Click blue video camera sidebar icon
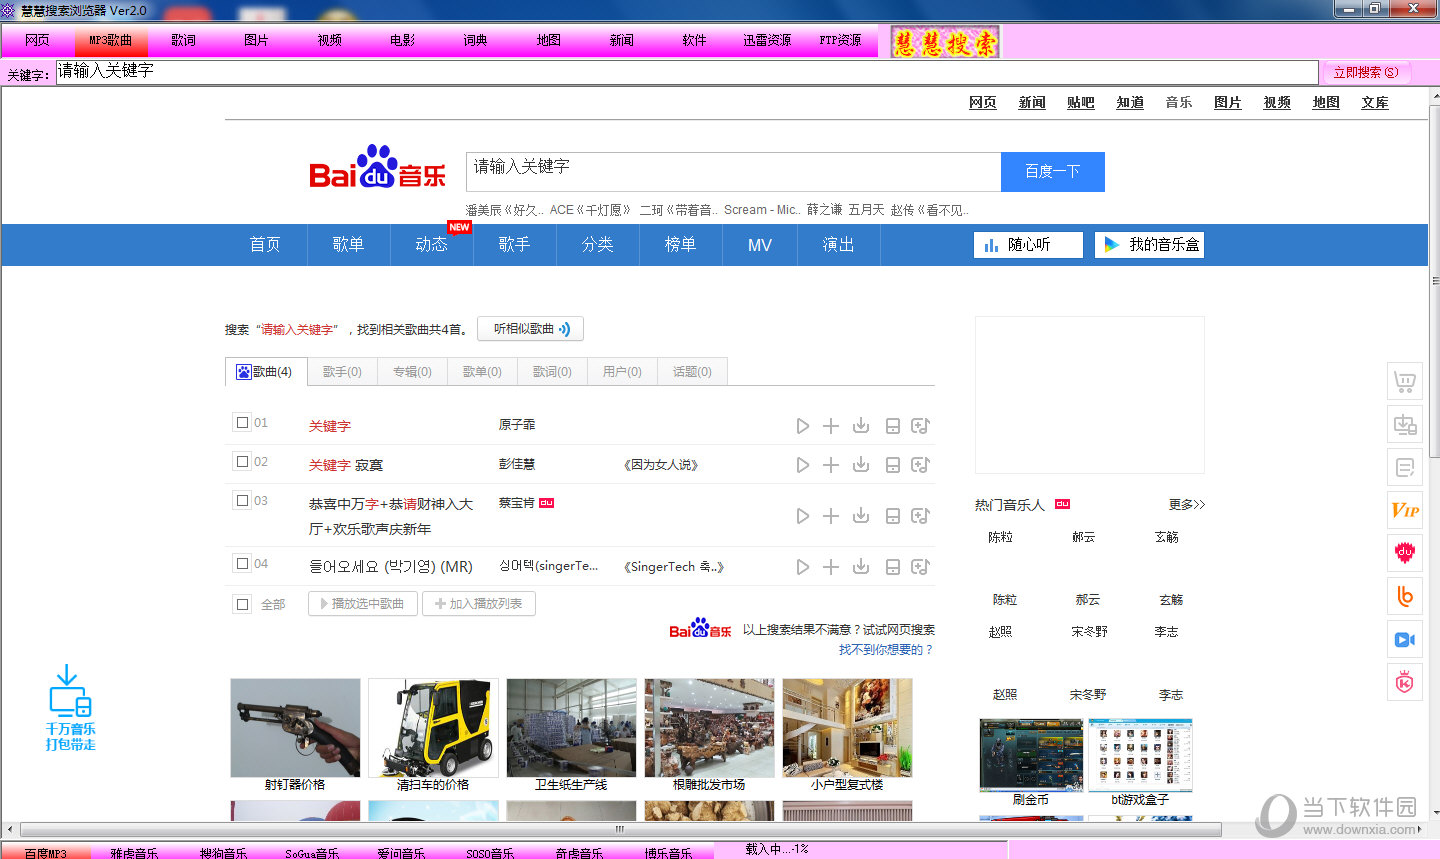1440x859 pixels. pyautogui.click(x=1405, y=639)
